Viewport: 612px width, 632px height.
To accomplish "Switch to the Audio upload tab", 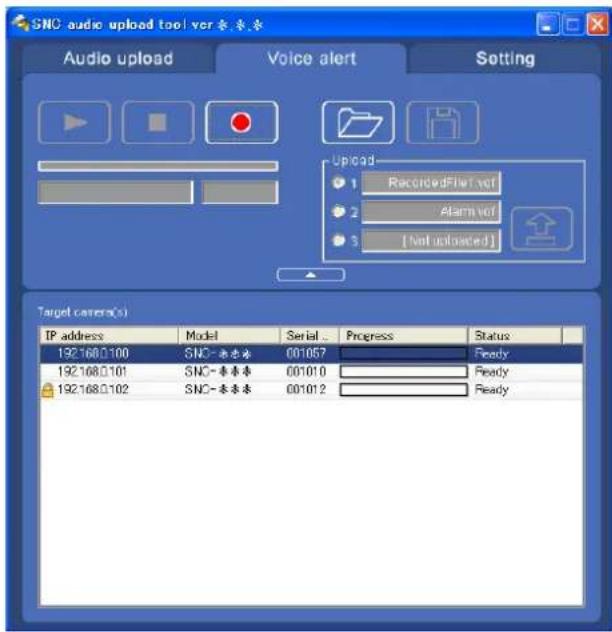I will [x=118, y=59].
